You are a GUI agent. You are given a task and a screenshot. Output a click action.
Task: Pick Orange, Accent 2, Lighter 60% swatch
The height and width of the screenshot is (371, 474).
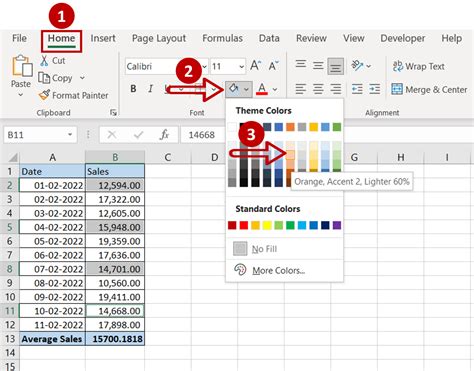point(290,155)
